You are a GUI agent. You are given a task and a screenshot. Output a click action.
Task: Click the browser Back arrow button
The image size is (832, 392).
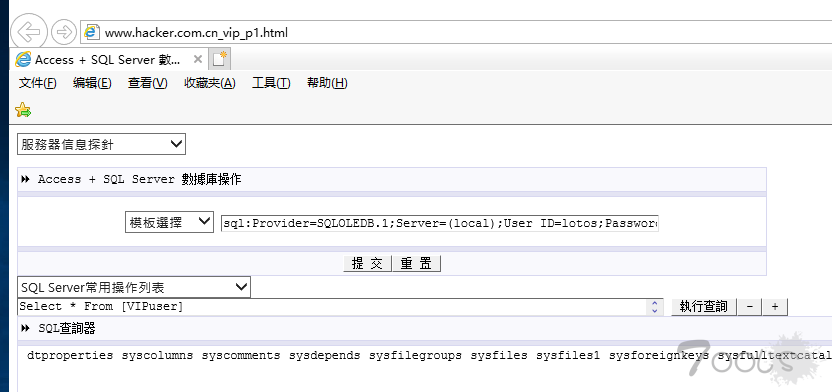pyautogui.click(x=29, y=32)
